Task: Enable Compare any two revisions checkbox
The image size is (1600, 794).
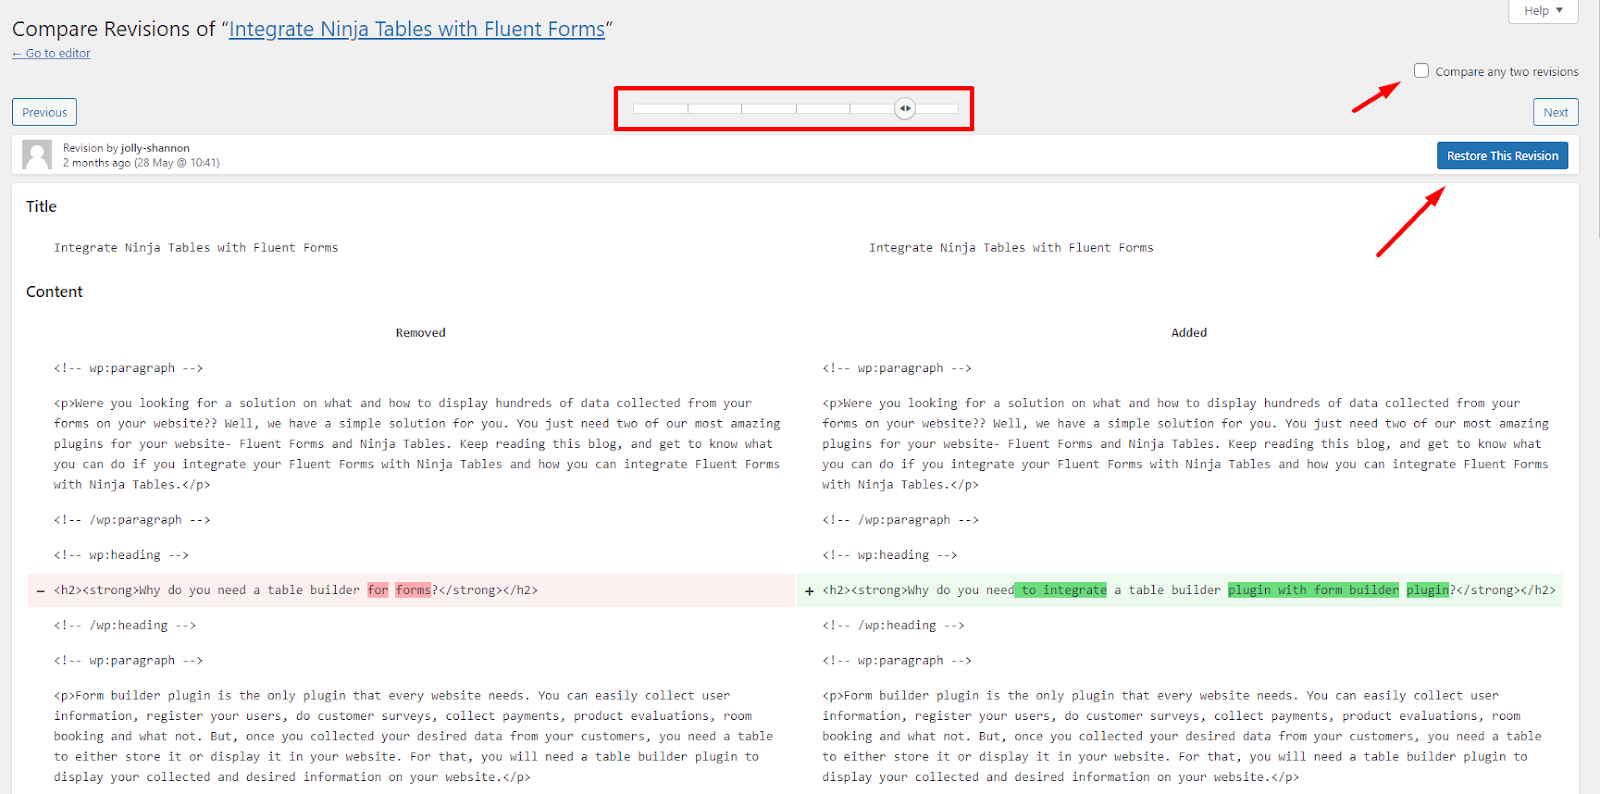Action: [x=1421, y=71]
